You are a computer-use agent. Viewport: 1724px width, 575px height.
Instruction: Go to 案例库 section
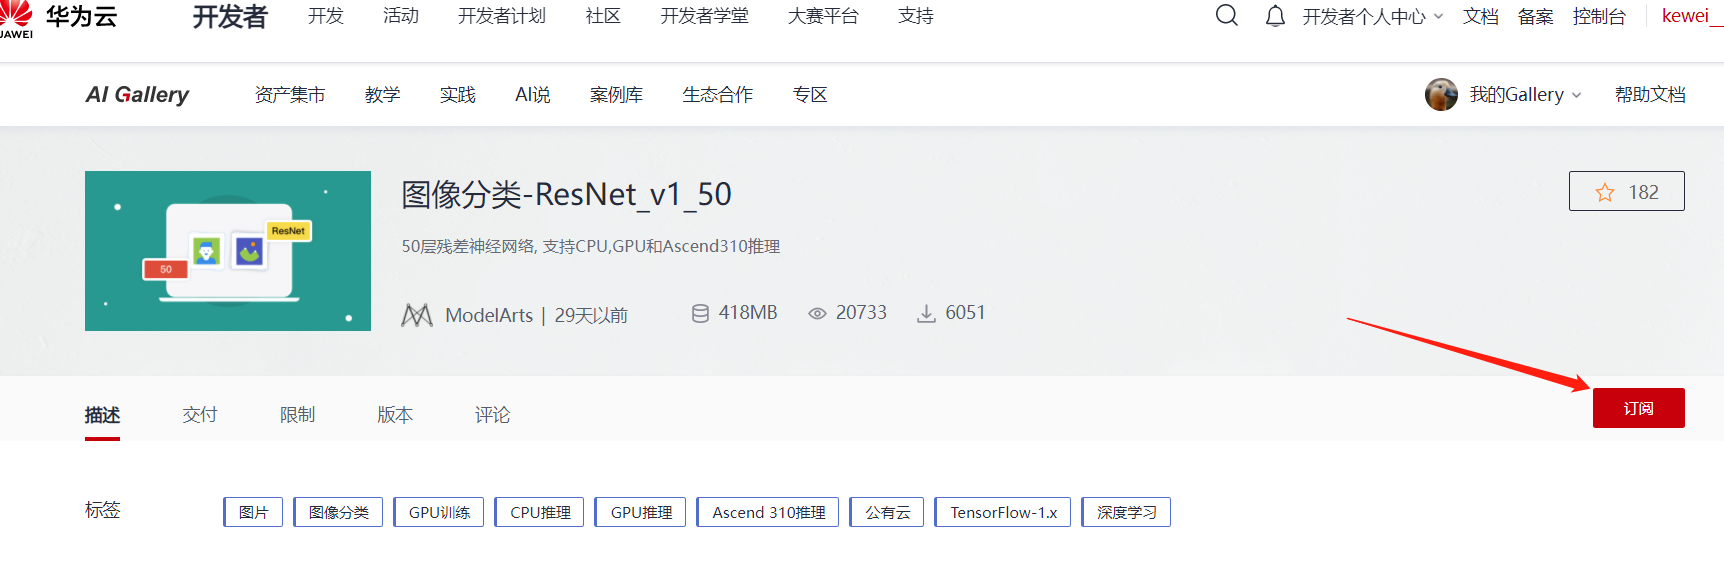(x=616, y=95)
